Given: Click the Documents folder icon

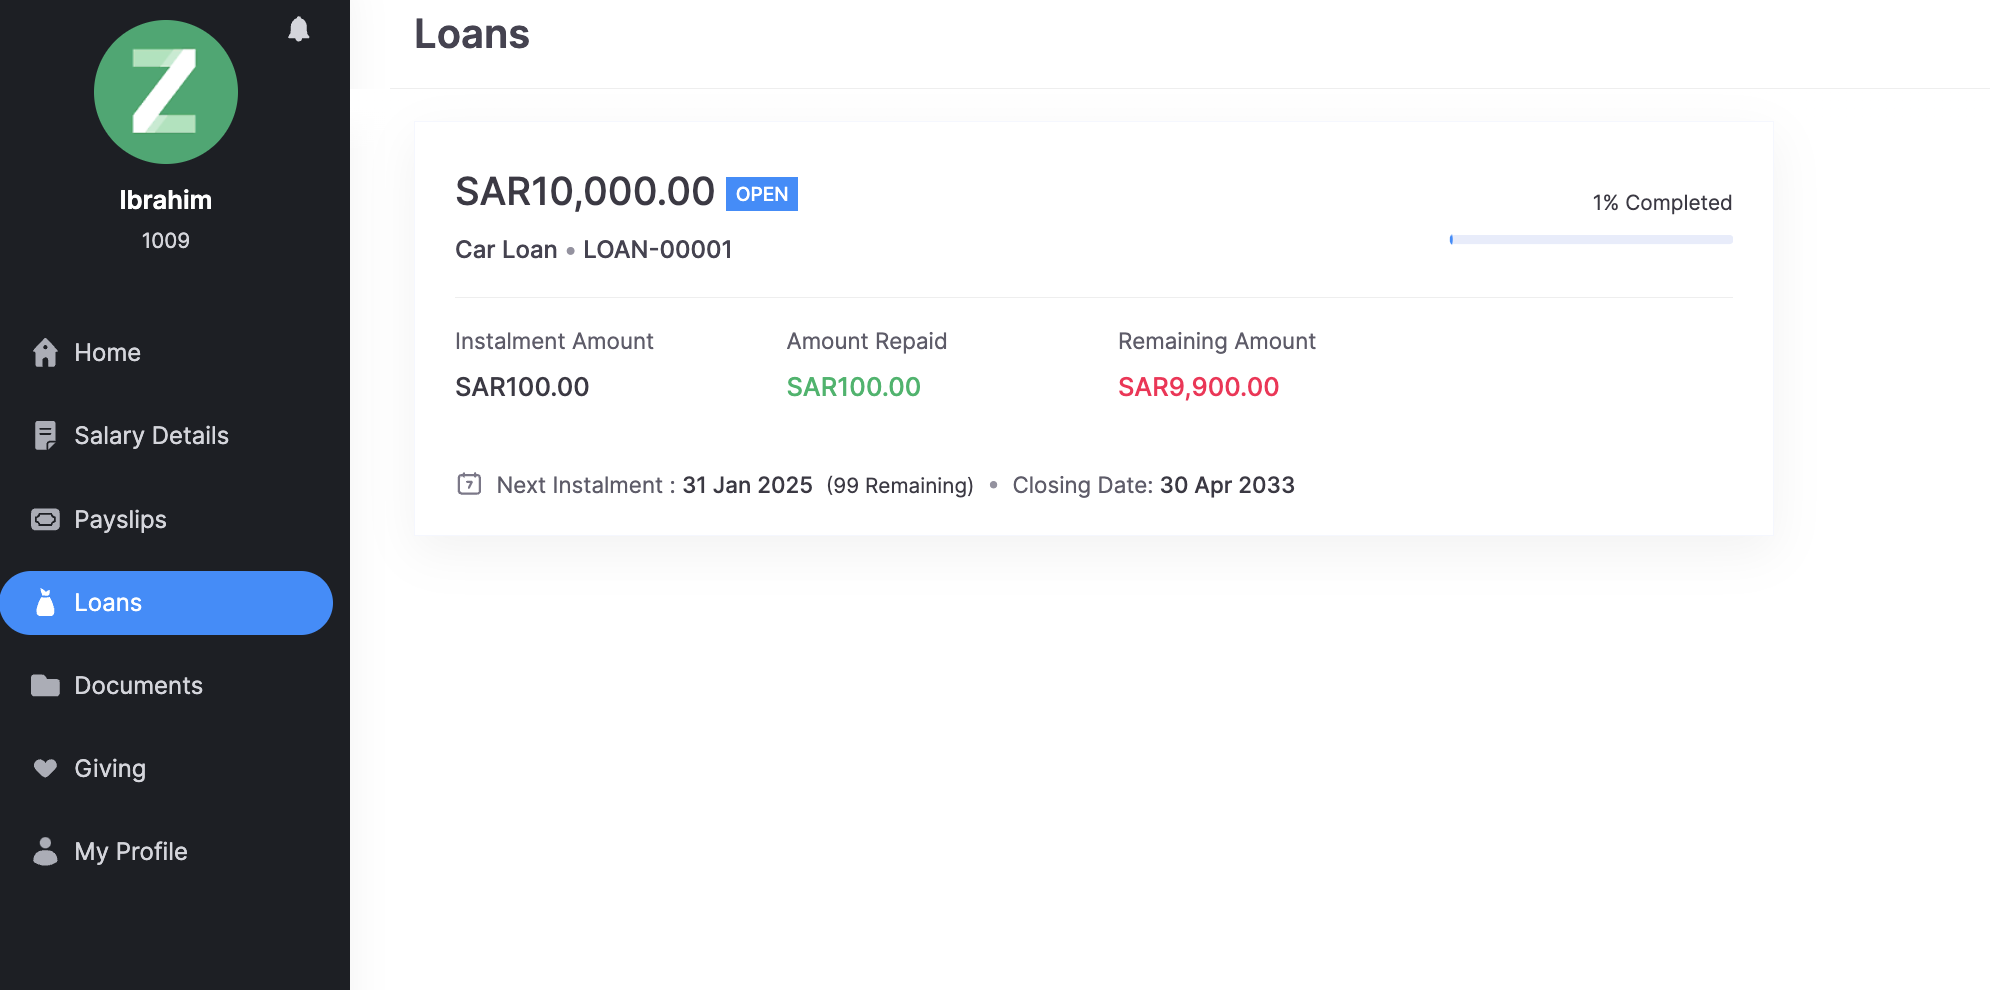Looking at the screenshot, I should [45, 686].
